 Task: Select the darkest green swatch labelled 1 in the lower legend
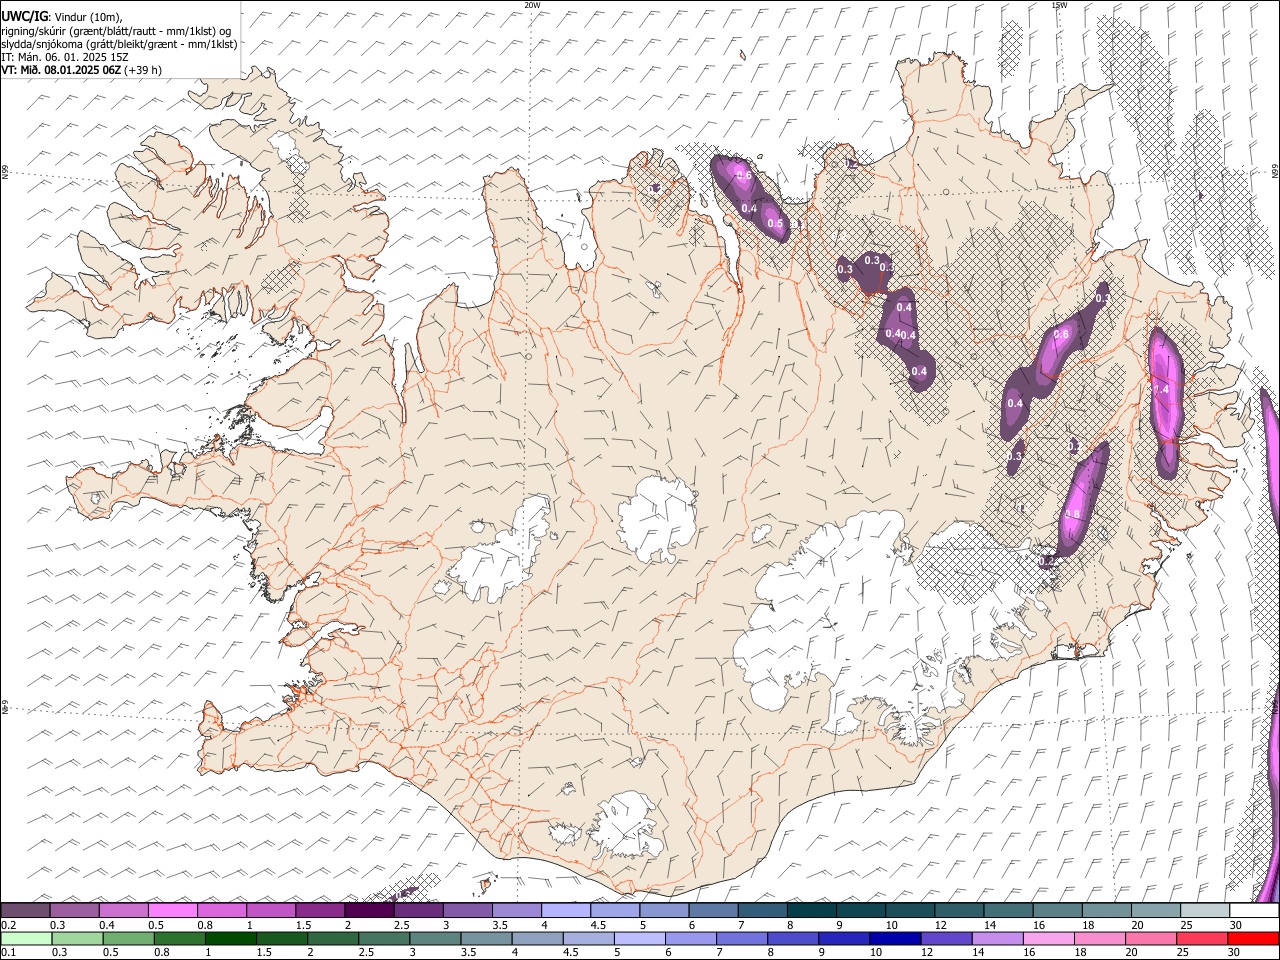[x=231, y=939]
